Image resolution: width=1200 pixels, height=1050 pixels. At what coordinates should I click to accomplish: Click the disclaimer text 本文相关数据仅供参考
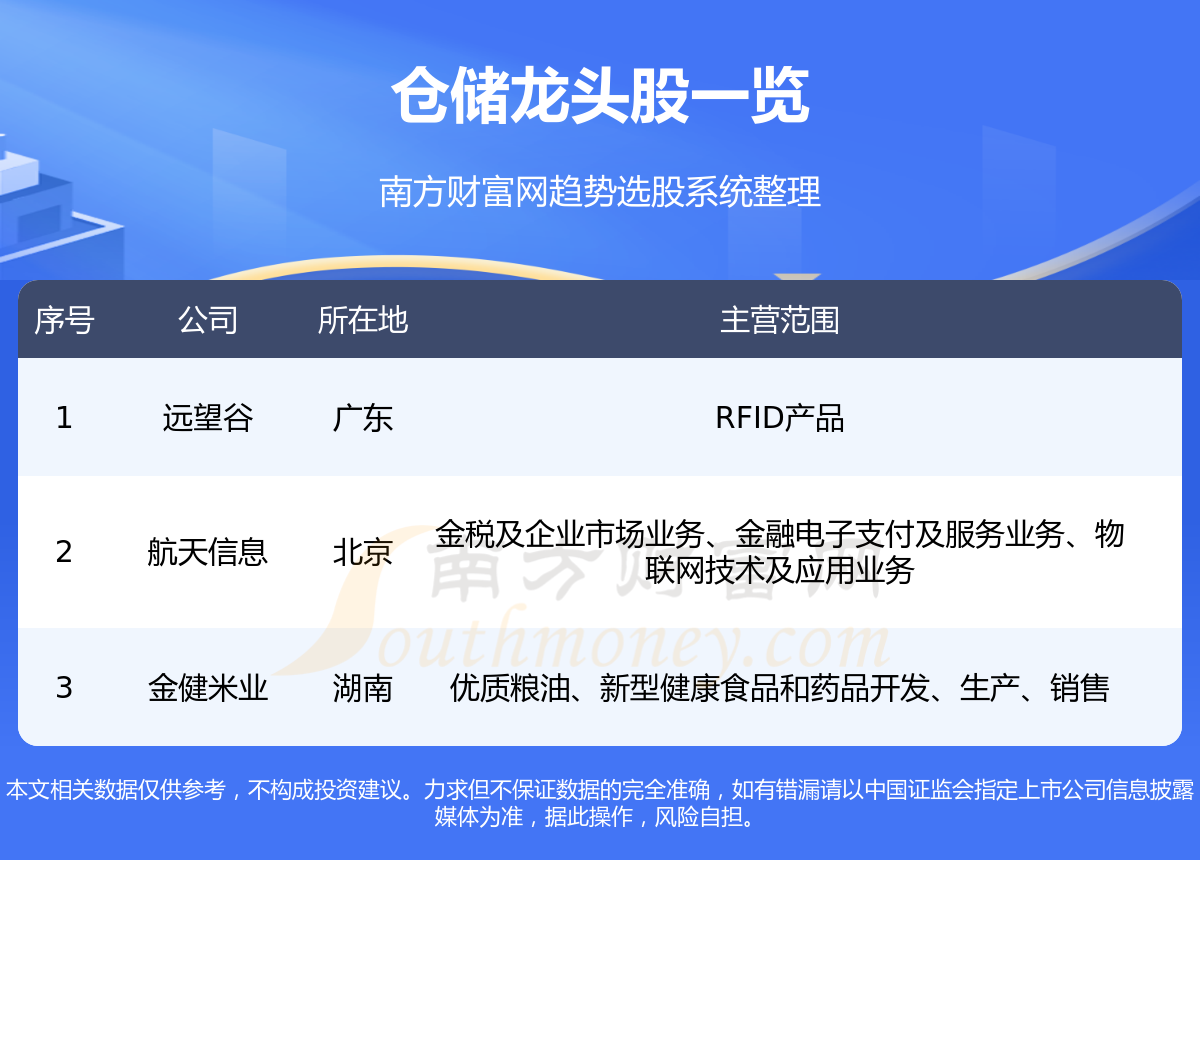[116, 790]
